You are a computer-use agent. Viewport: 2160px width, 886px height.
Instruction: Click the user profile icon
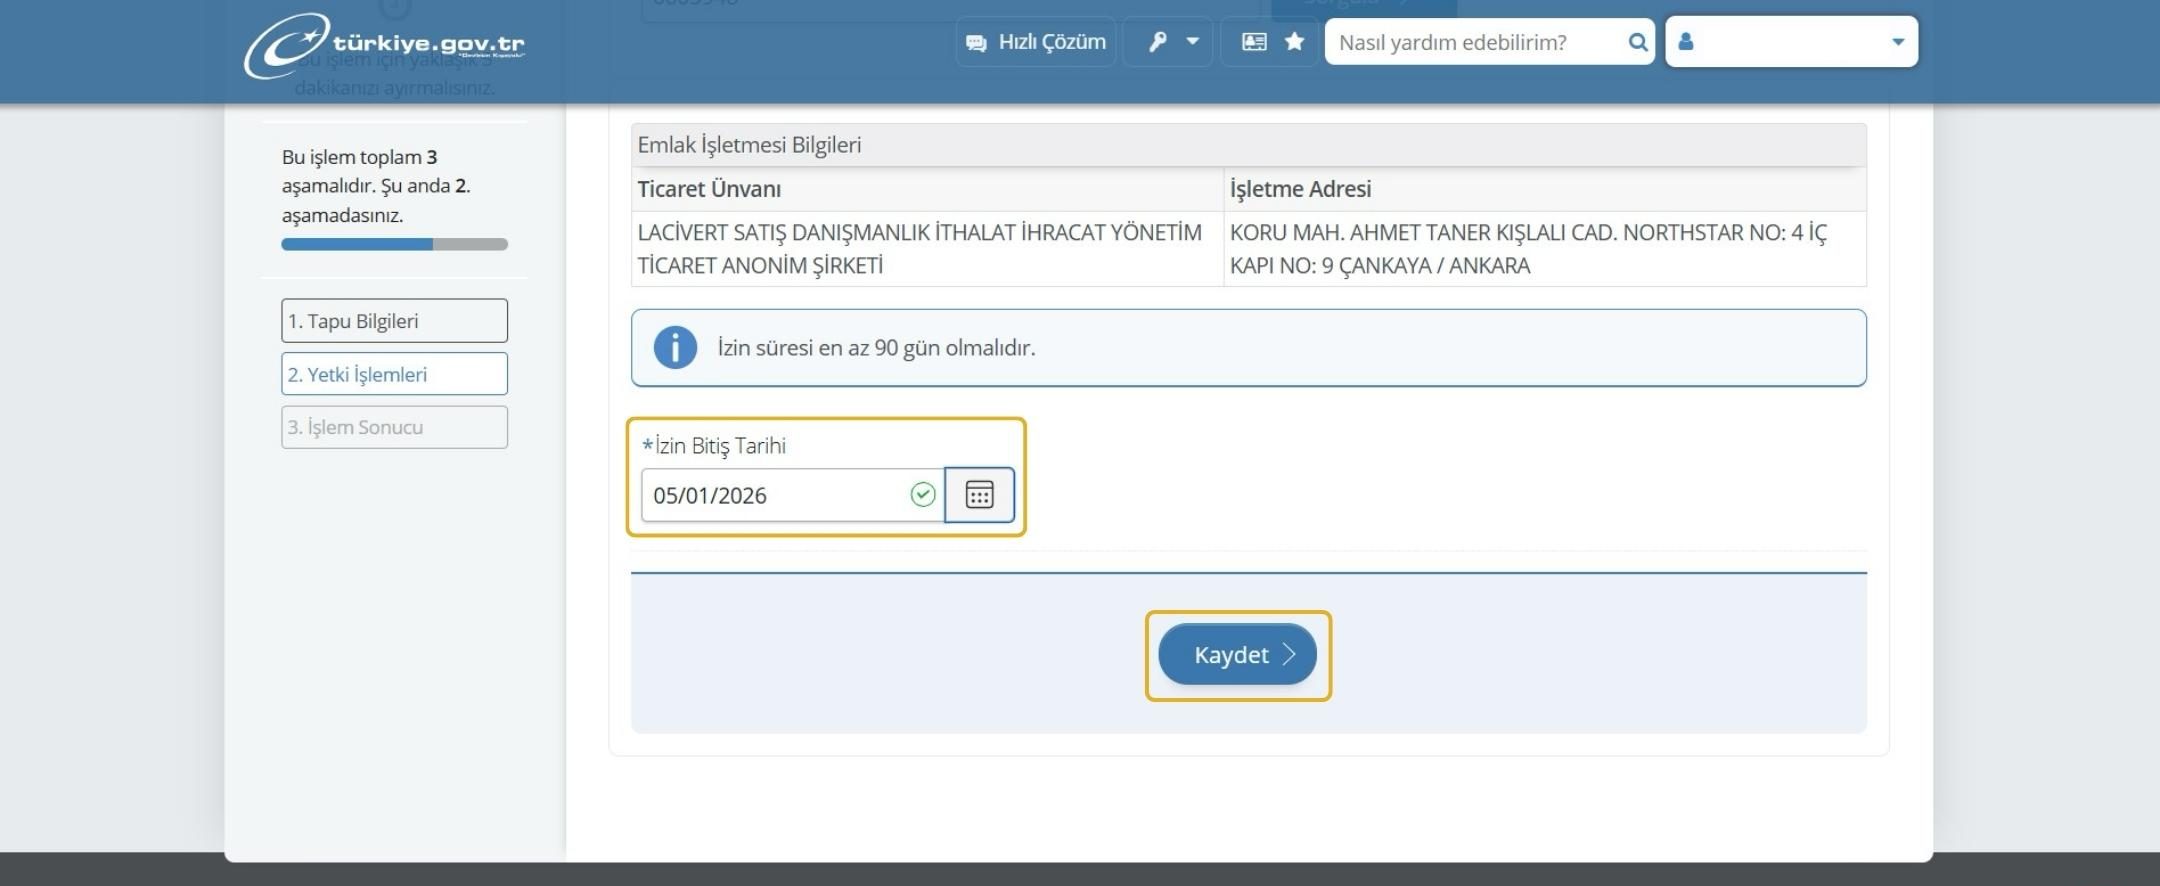[x=1686, y=42]
